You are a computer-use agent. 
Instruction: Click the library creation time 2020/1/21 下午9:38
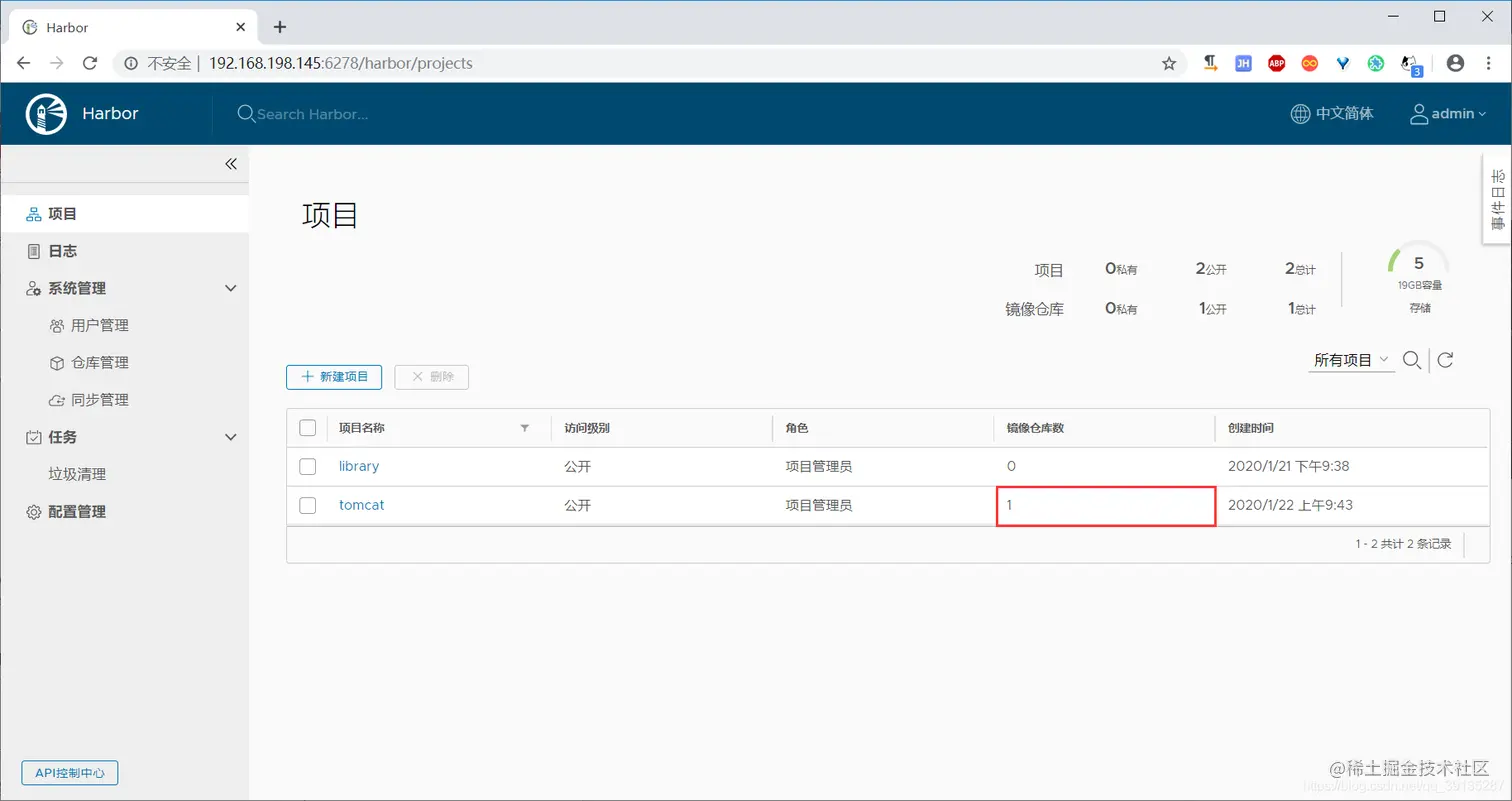point(1289,466)
